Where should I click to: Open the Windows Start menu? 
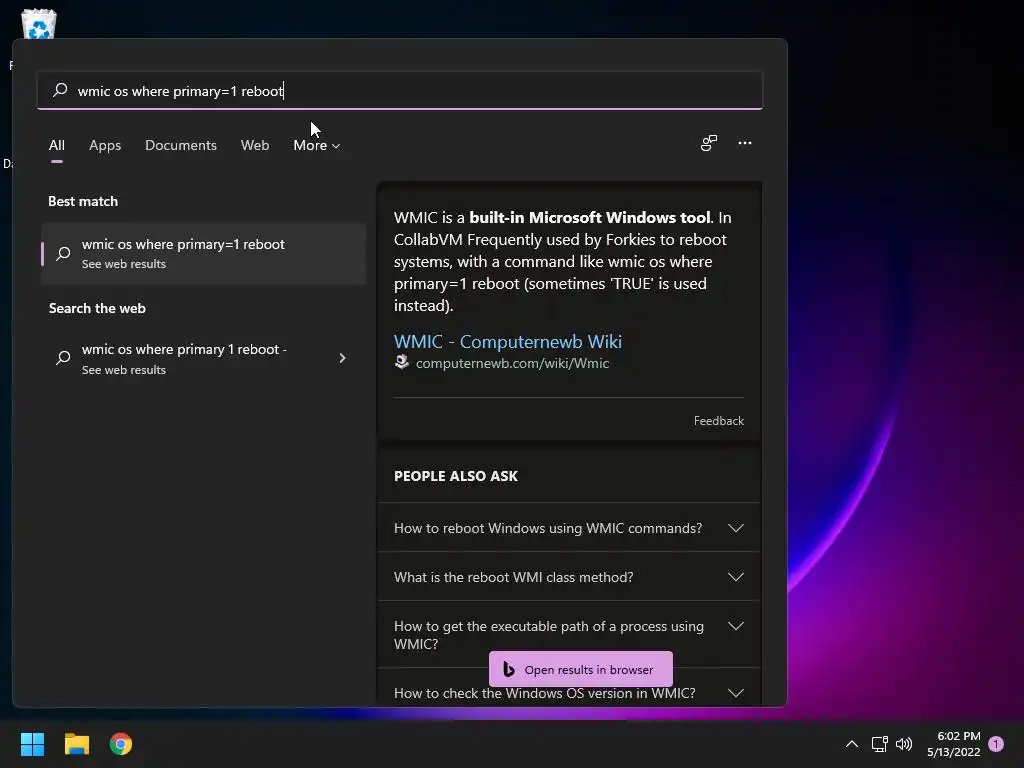[x=32, y=744]
